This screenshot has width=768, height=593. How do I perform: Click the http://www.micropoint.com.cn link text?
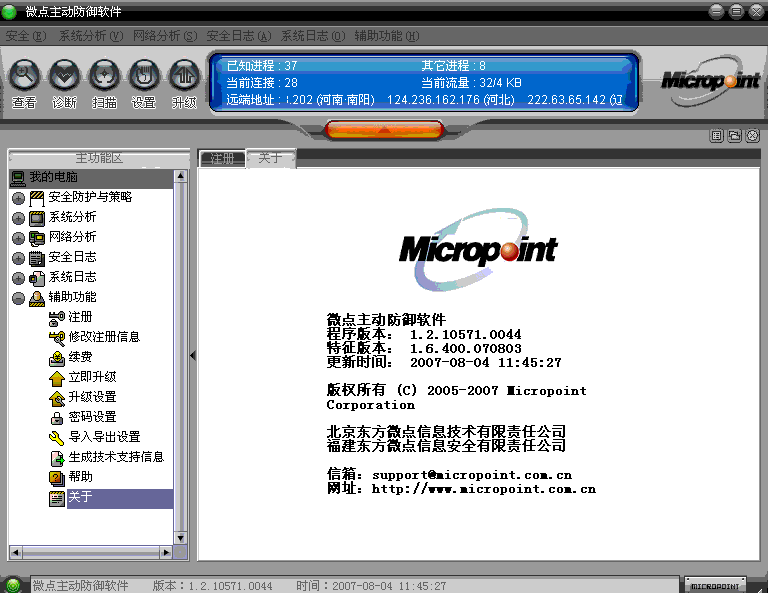[484, 489]
